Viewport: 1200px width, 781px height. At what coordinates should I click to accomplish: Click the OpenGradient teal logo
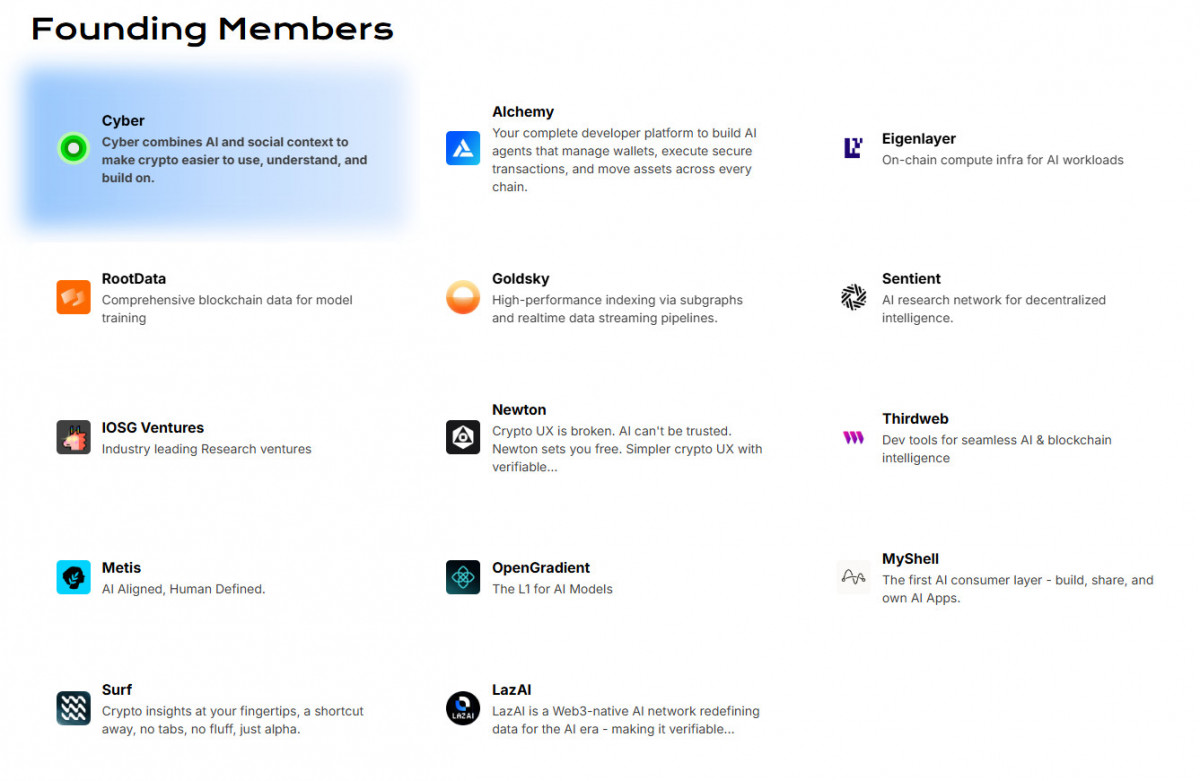[x=463, y=577]
